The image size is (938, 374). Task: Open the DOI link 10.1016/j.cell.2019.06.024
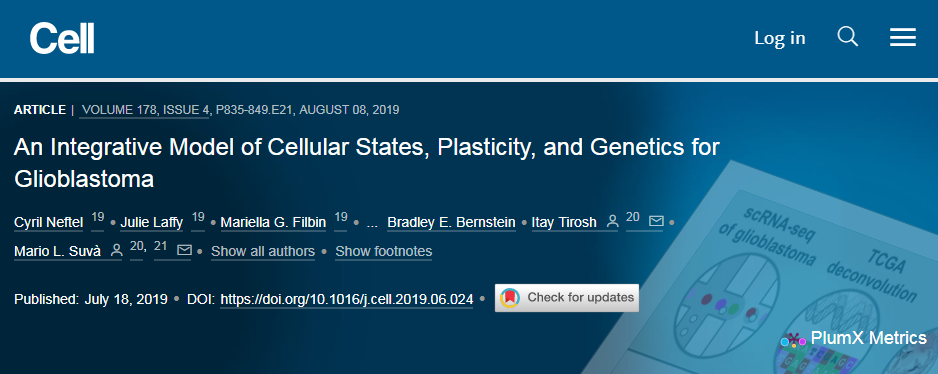click(x=347, y=299)
